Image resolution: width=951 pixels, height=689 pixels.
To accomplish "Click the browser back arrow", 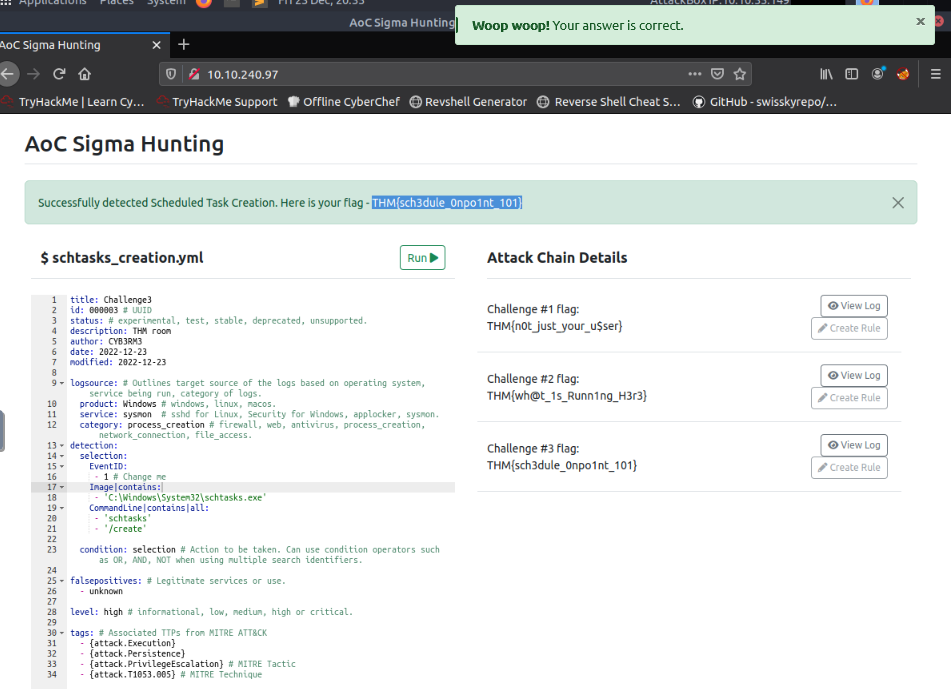I will [x=7, y=74].
